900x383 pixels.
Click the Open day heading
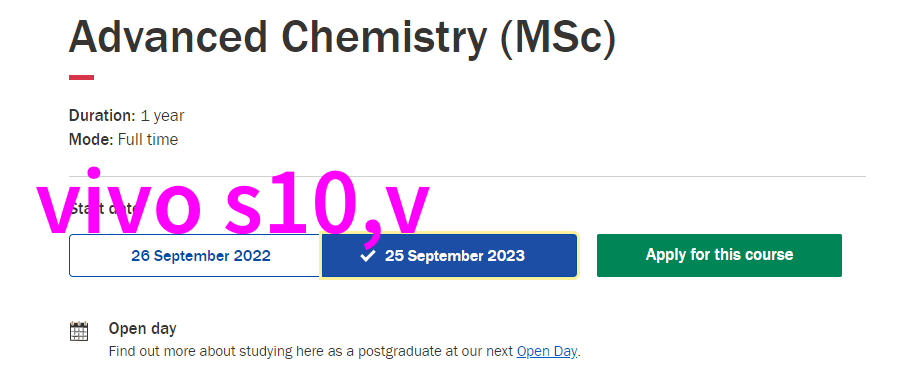pos(142,328)
